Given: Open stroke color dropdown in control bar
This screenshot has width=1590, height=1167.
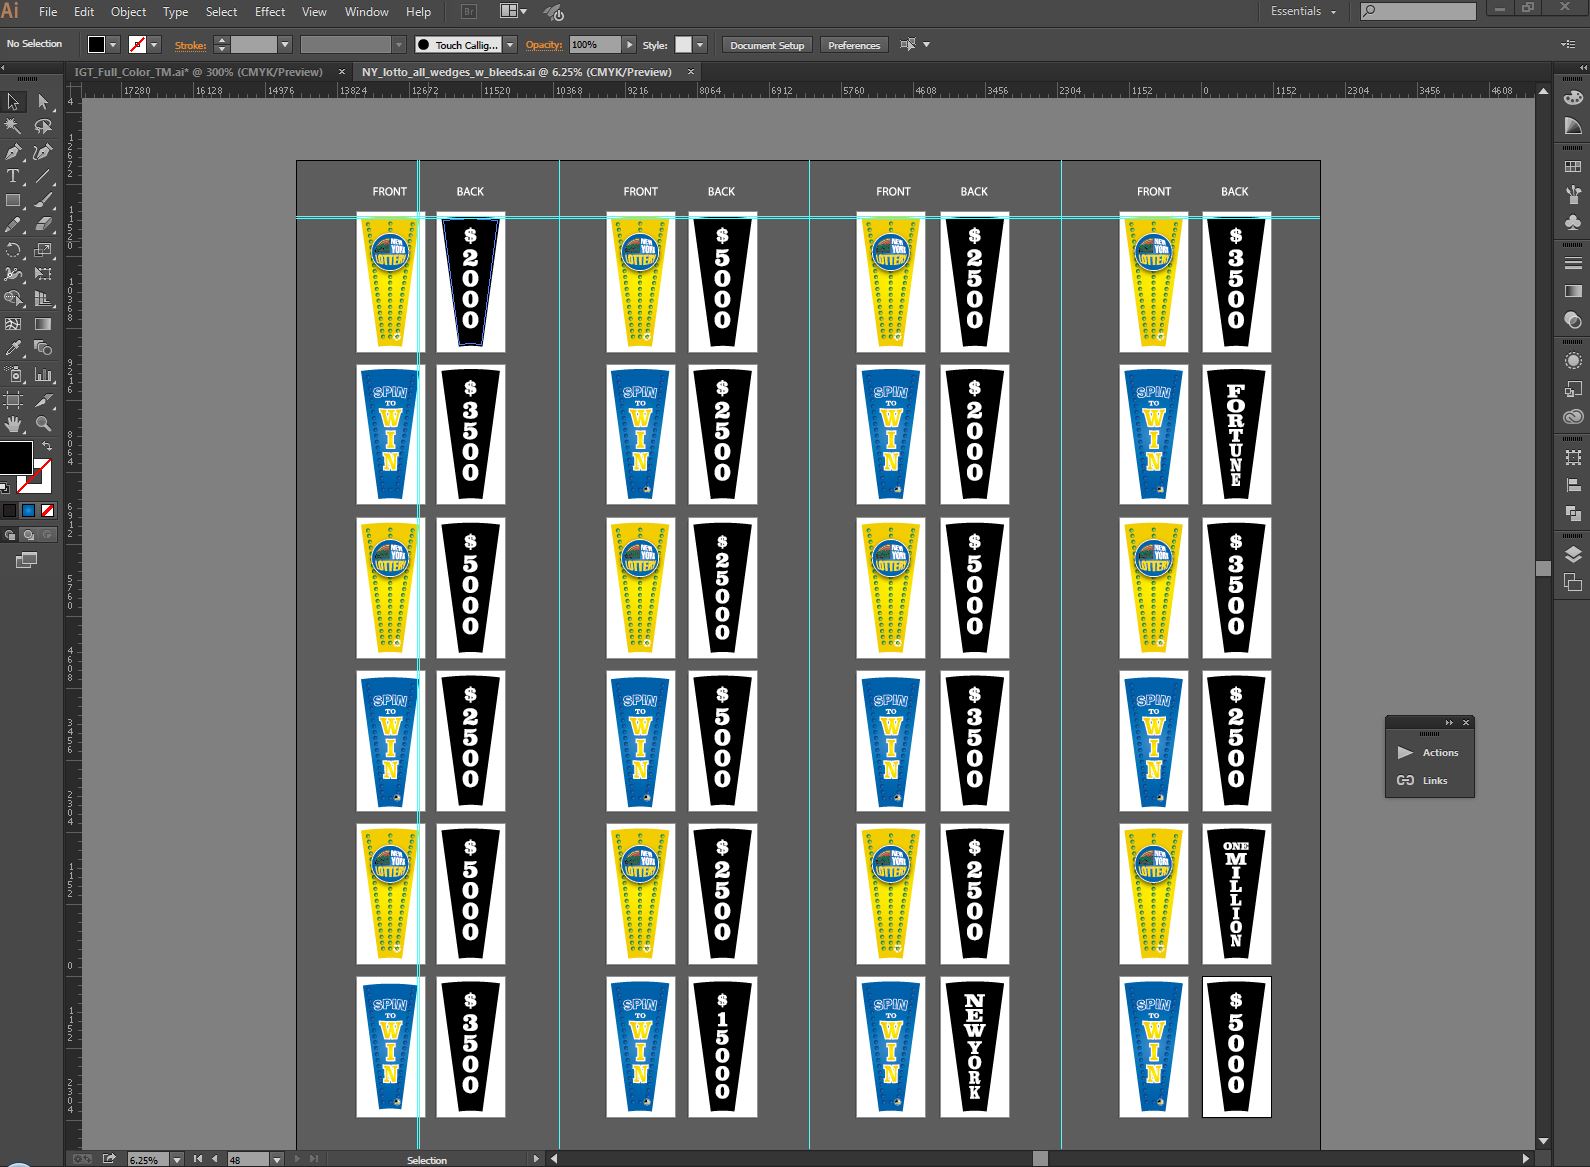Looking at the screenshot, I should [x=154, y=45].
